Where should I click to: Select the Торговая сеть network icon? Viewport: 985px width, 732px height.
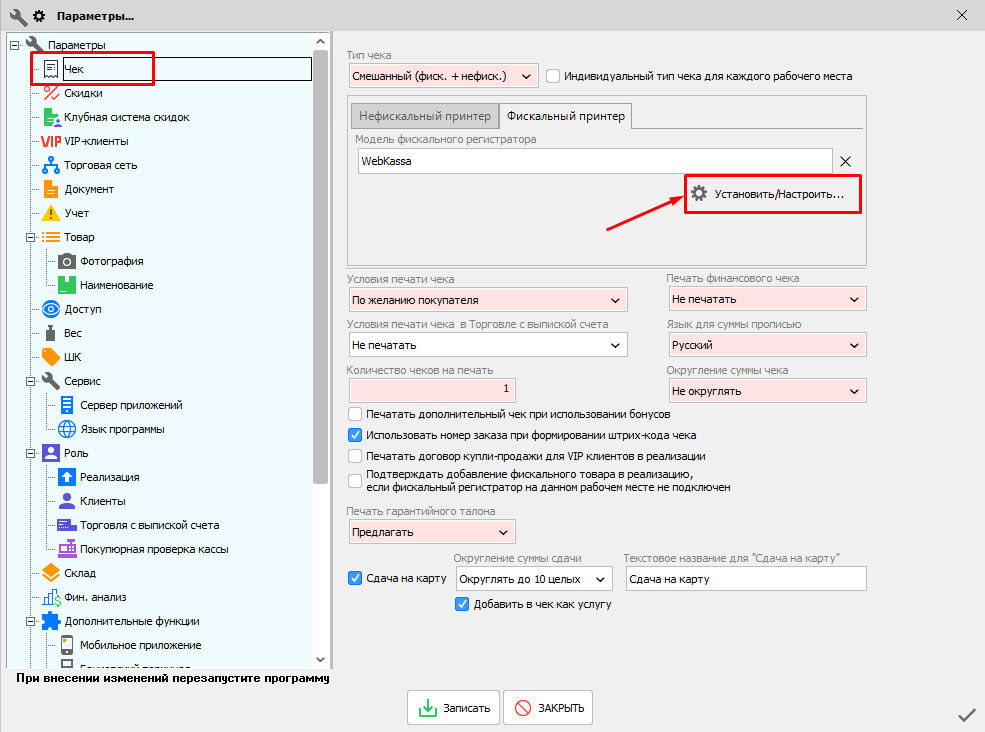(51, 165)
